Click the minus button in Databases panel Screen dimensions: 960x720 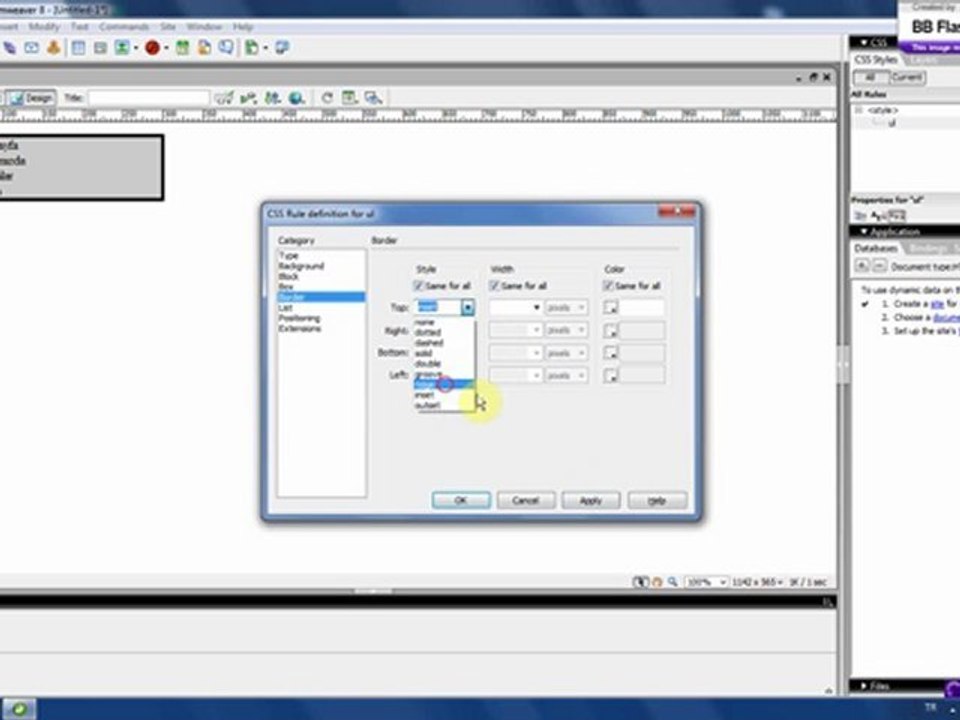(879, 266)
